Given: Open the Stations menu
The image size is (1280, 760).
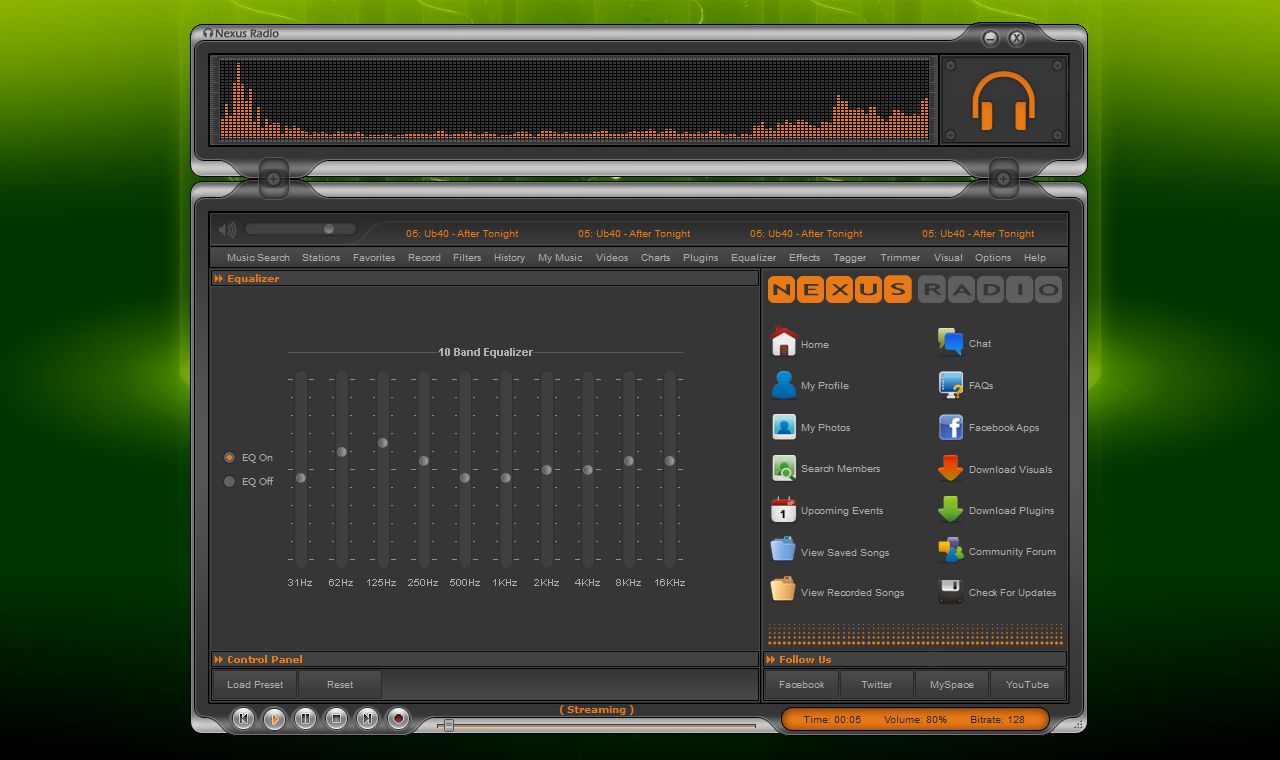Looking at the screenshot, I should 321,258.
